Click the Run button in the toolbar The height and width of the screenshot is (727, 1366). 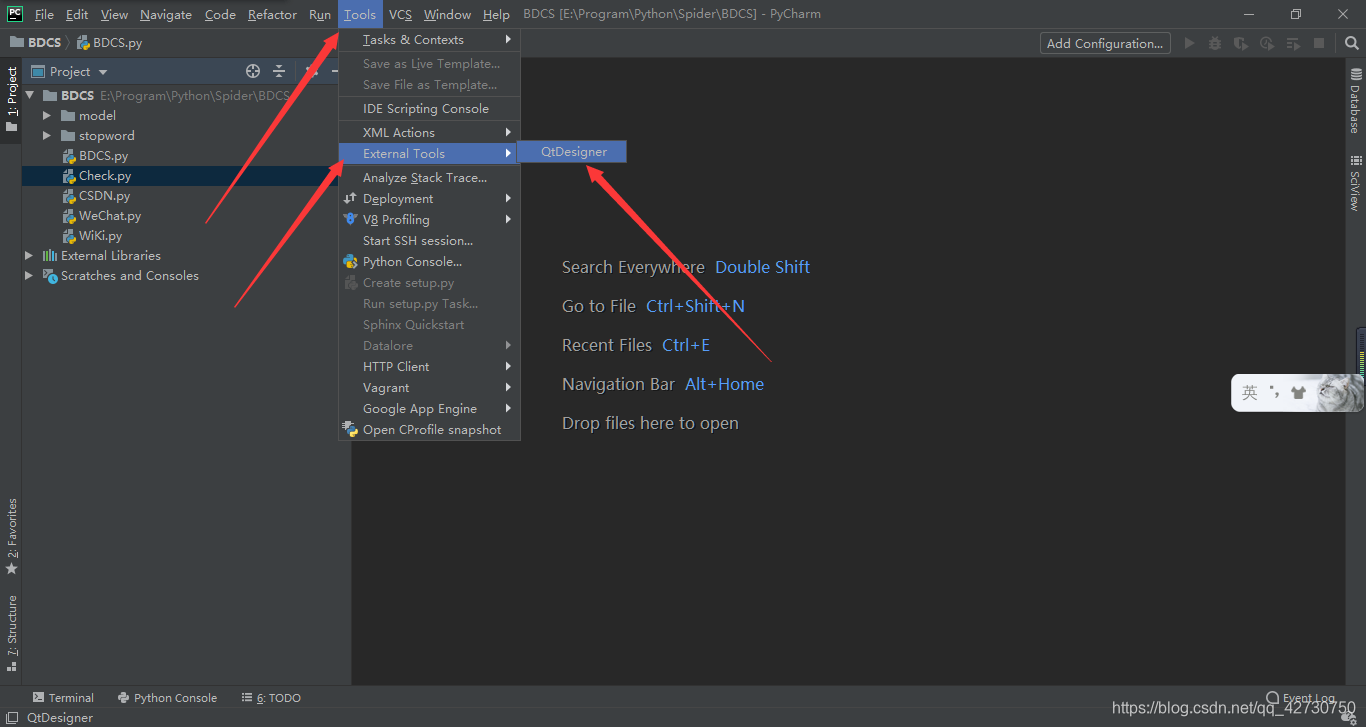point(1189,43)
